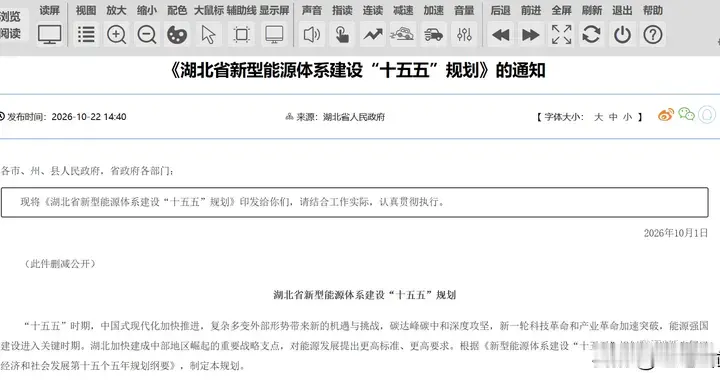The width and height of the screenshot is (720, 380).
Task: Toggle the 声音 speaker sound icon
Action: [311, 34]
